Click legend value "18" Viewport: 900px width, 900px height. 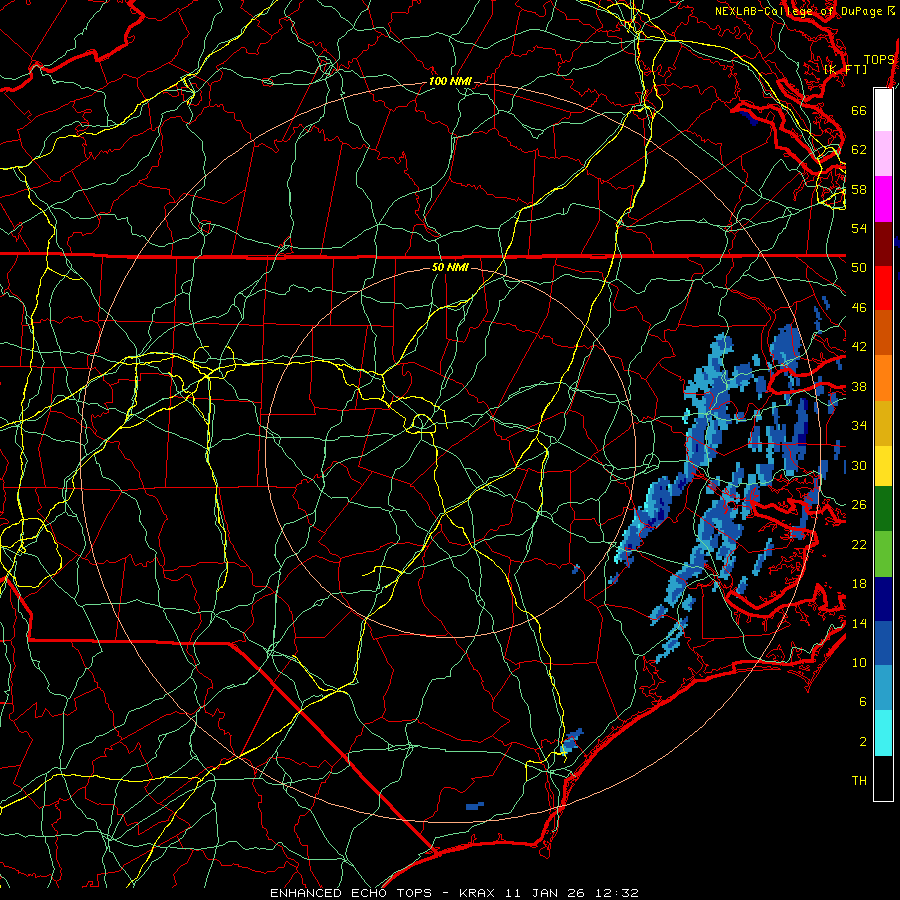tap(859, 584)
